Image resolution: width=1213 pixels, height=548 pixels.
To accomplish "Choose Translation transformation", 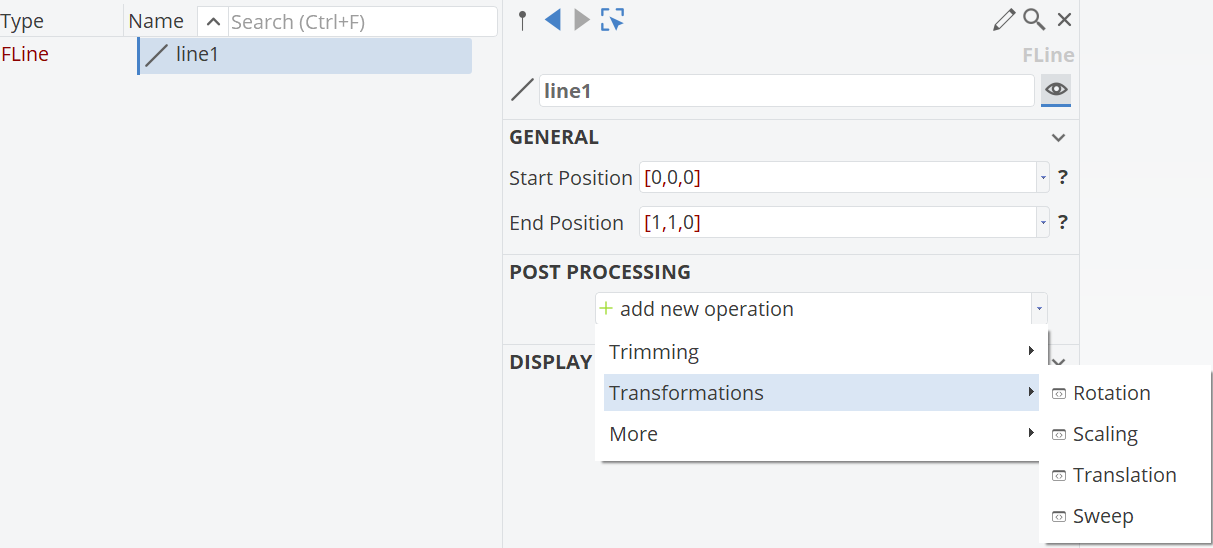I will [x=1126, y=475].
